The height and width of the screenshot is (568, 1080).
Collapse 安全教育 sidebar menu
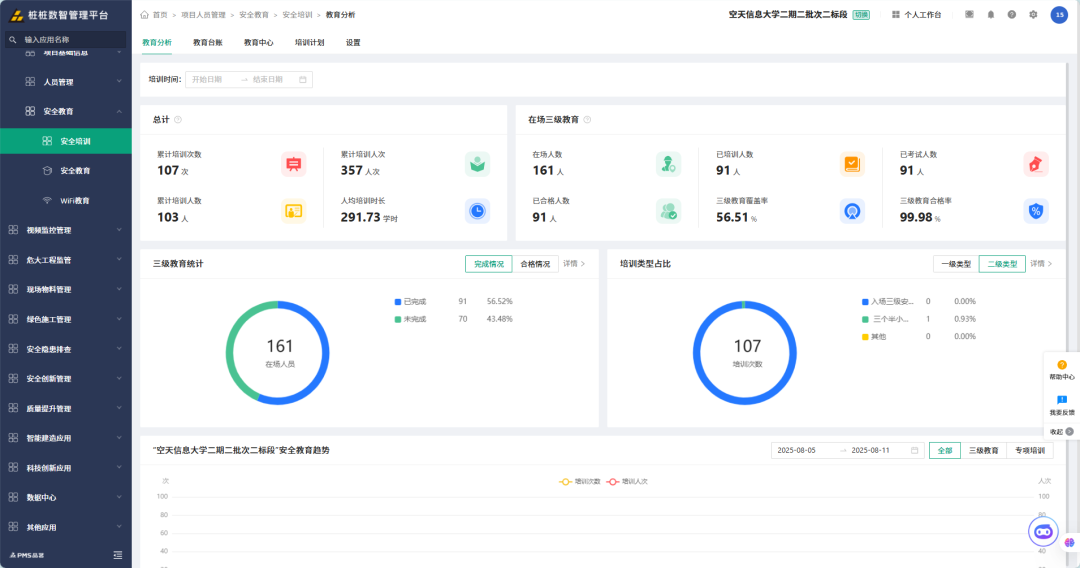click(66, 112)
